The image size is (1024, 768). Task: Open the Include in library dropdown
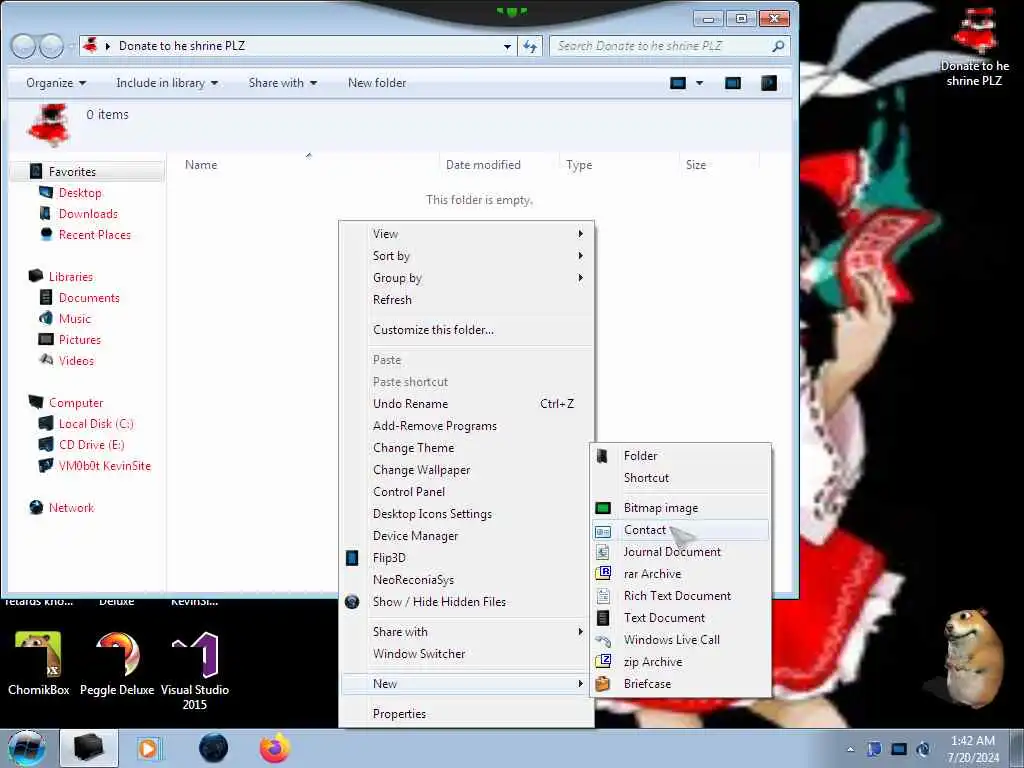167,83
